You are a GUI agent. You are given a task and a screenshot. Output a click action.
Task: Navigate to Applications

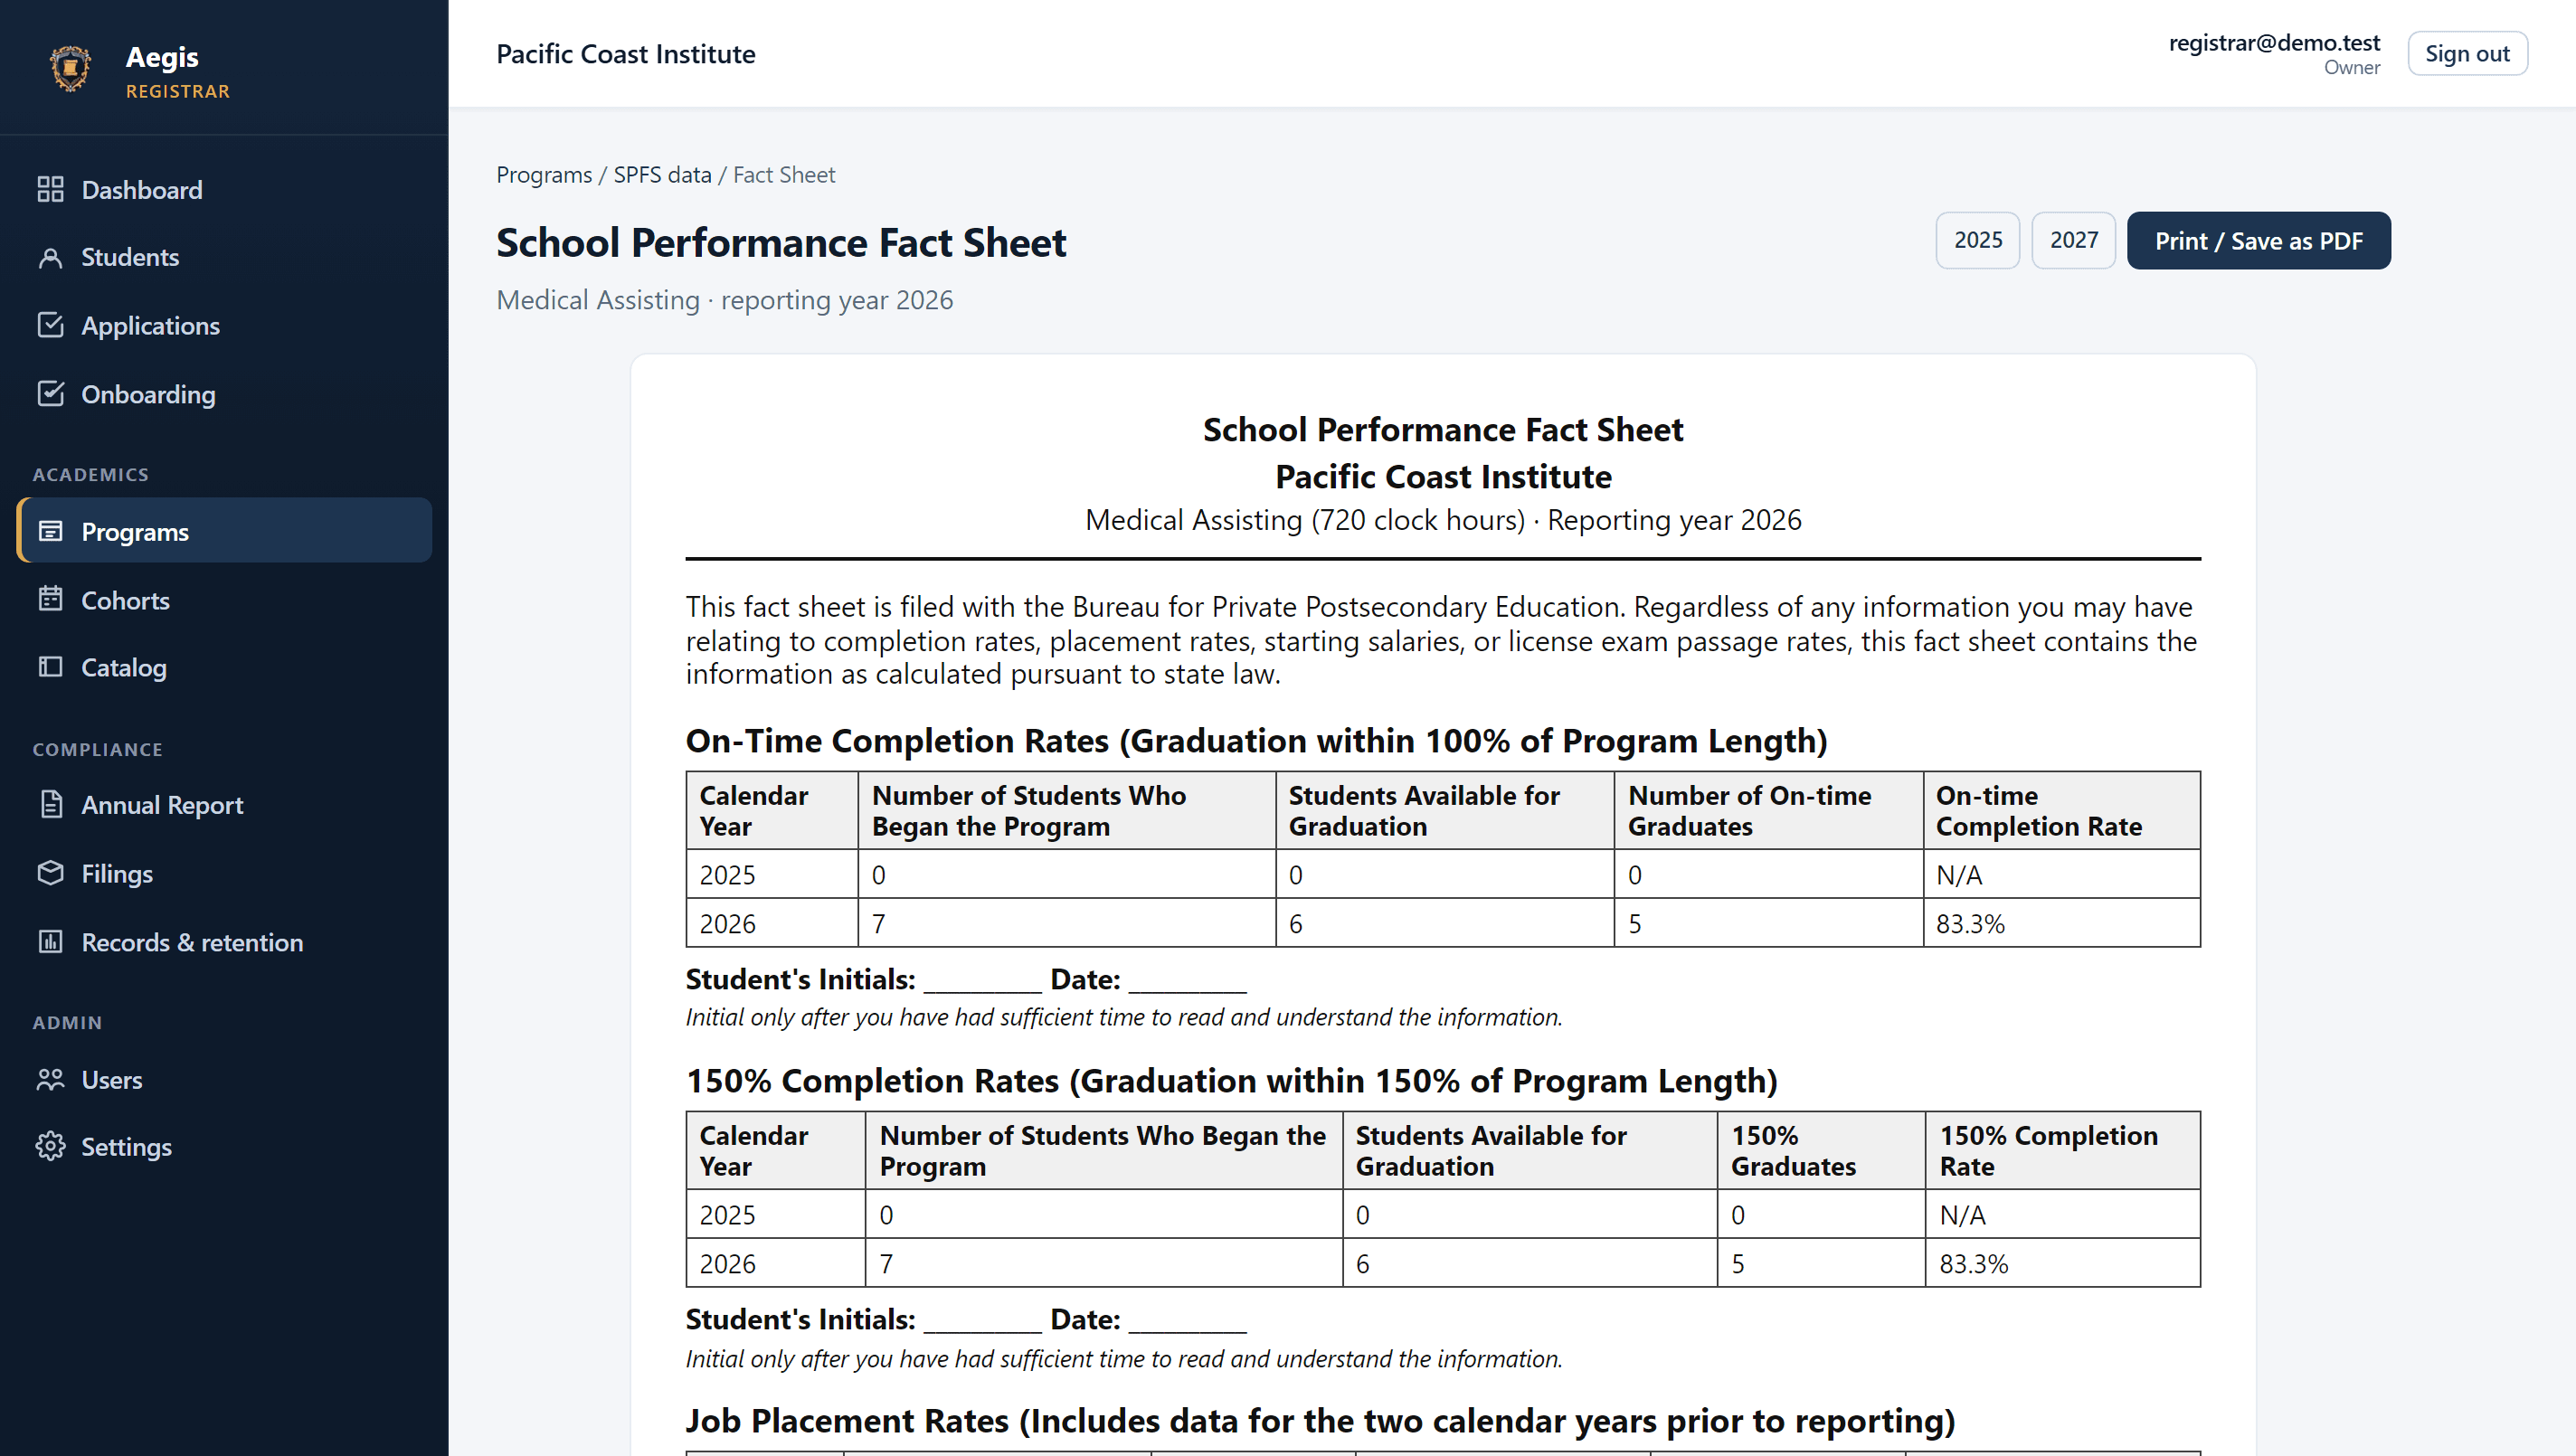[x=150, y=326]
